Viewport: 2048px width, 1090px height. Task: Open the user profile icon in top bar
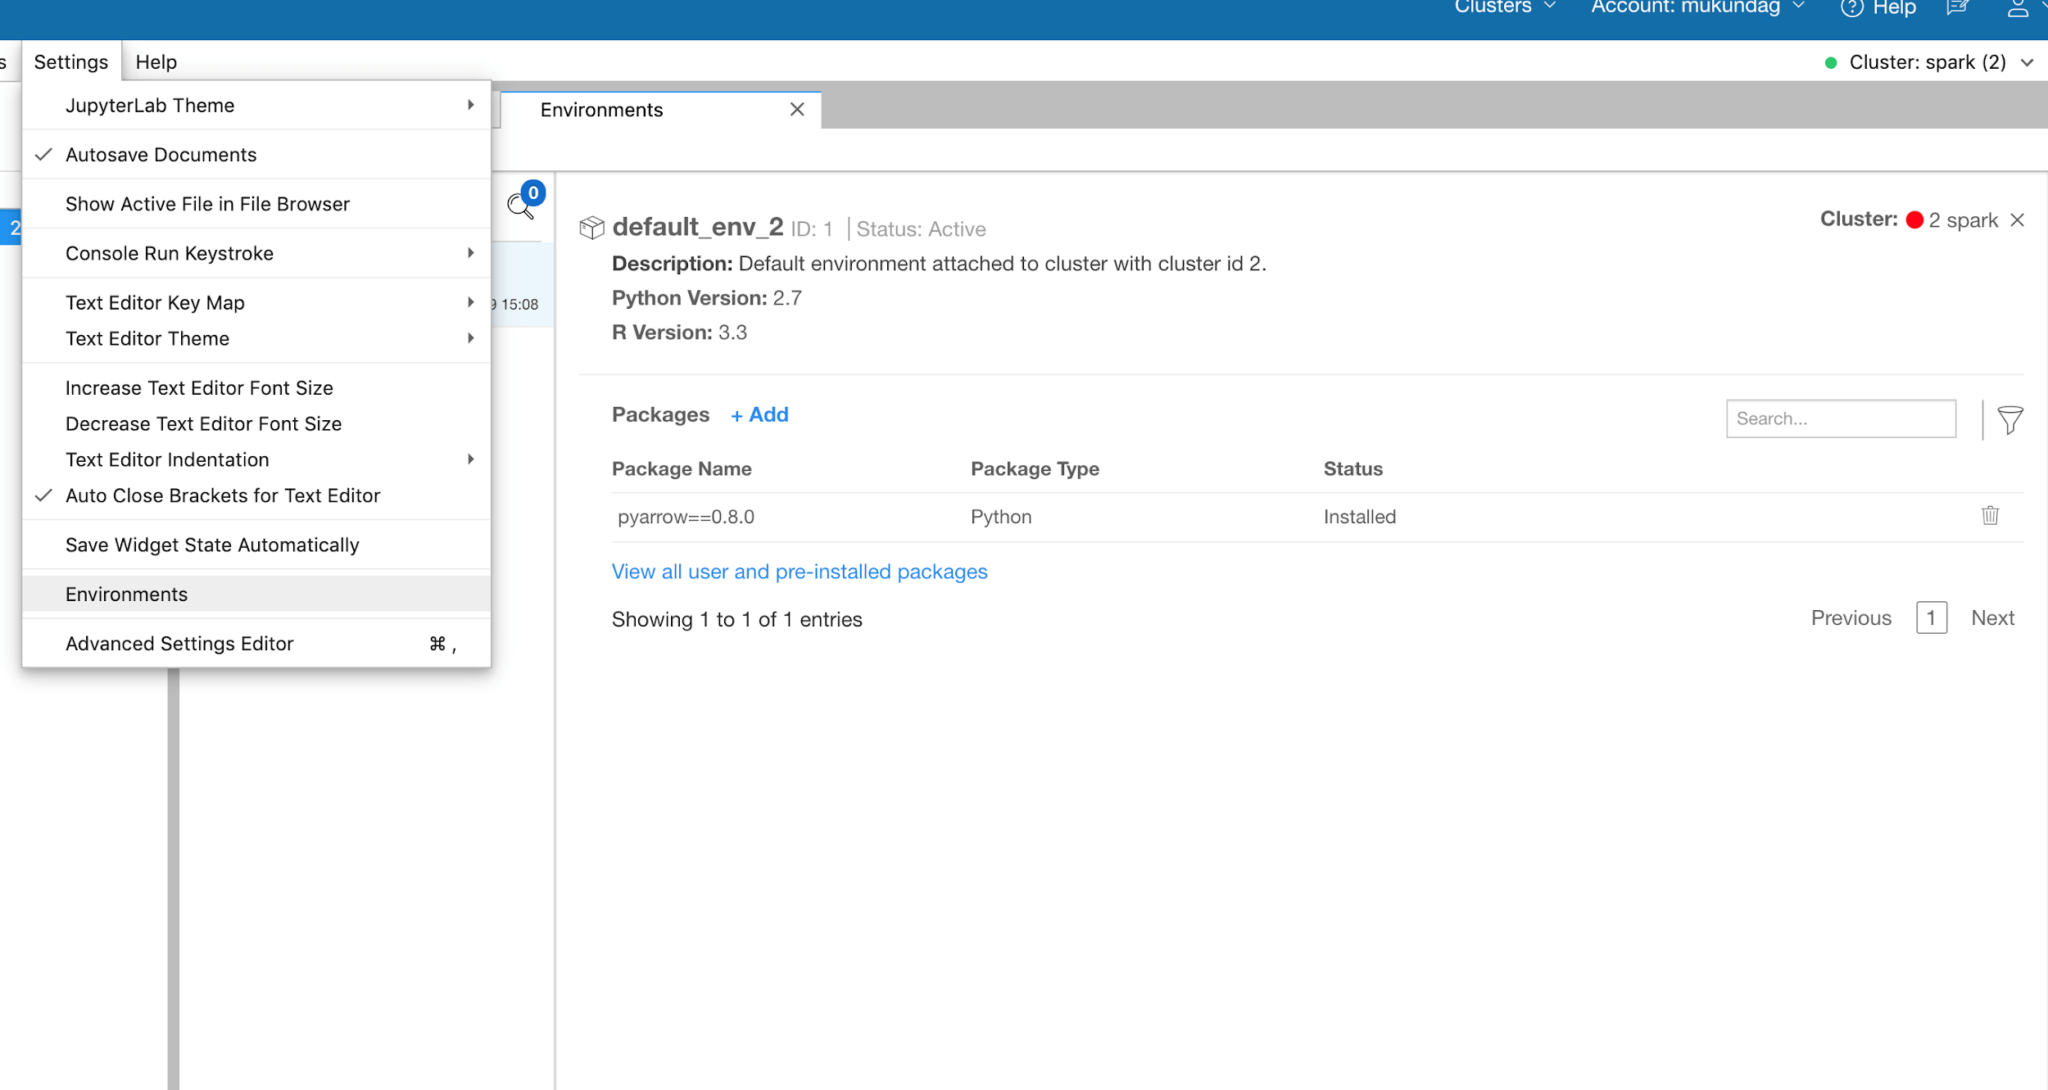2018,8
